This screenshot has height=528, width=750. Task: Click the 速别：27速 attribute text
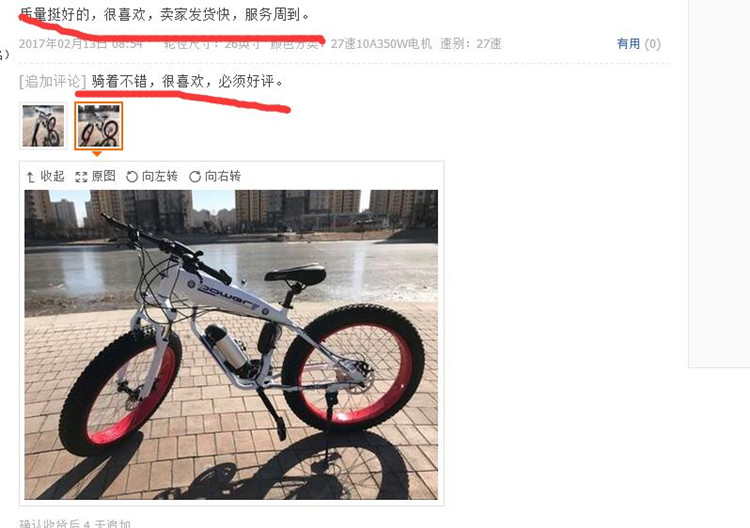pyautogui.click(x=471, y=44)
